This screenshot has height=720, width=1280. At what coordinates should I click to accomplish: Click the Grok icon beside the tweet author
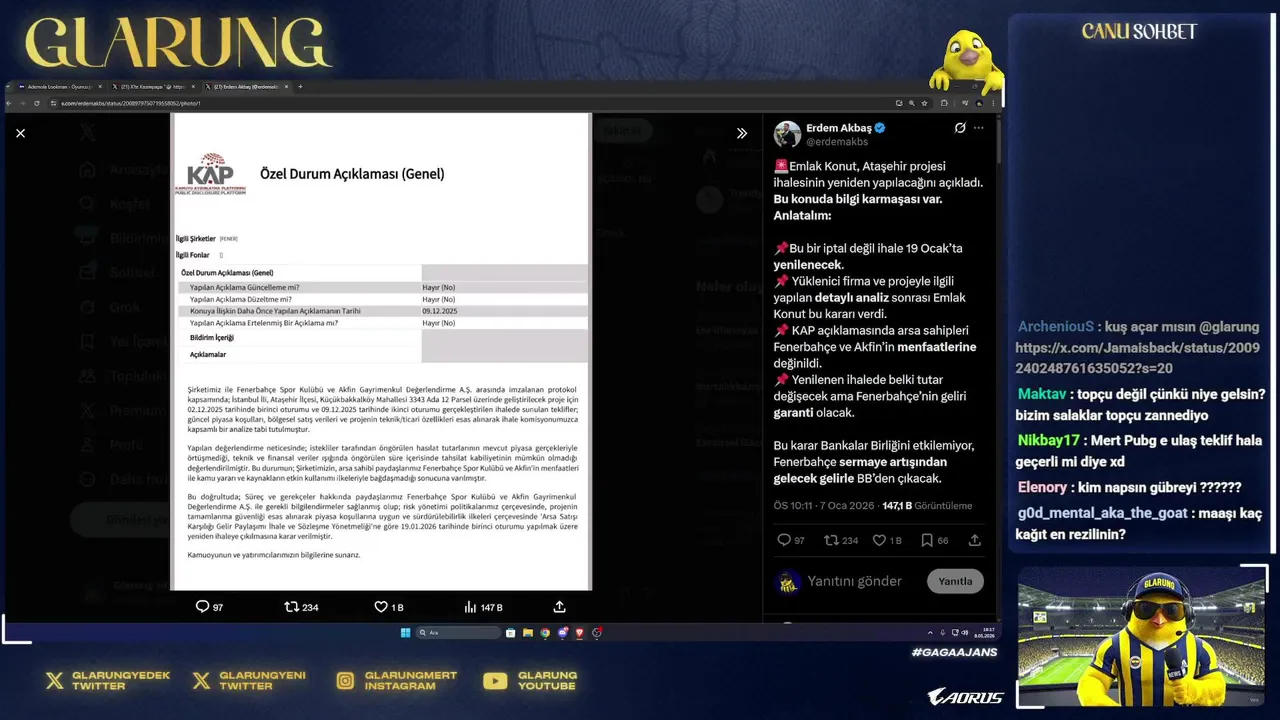[960, 128]
